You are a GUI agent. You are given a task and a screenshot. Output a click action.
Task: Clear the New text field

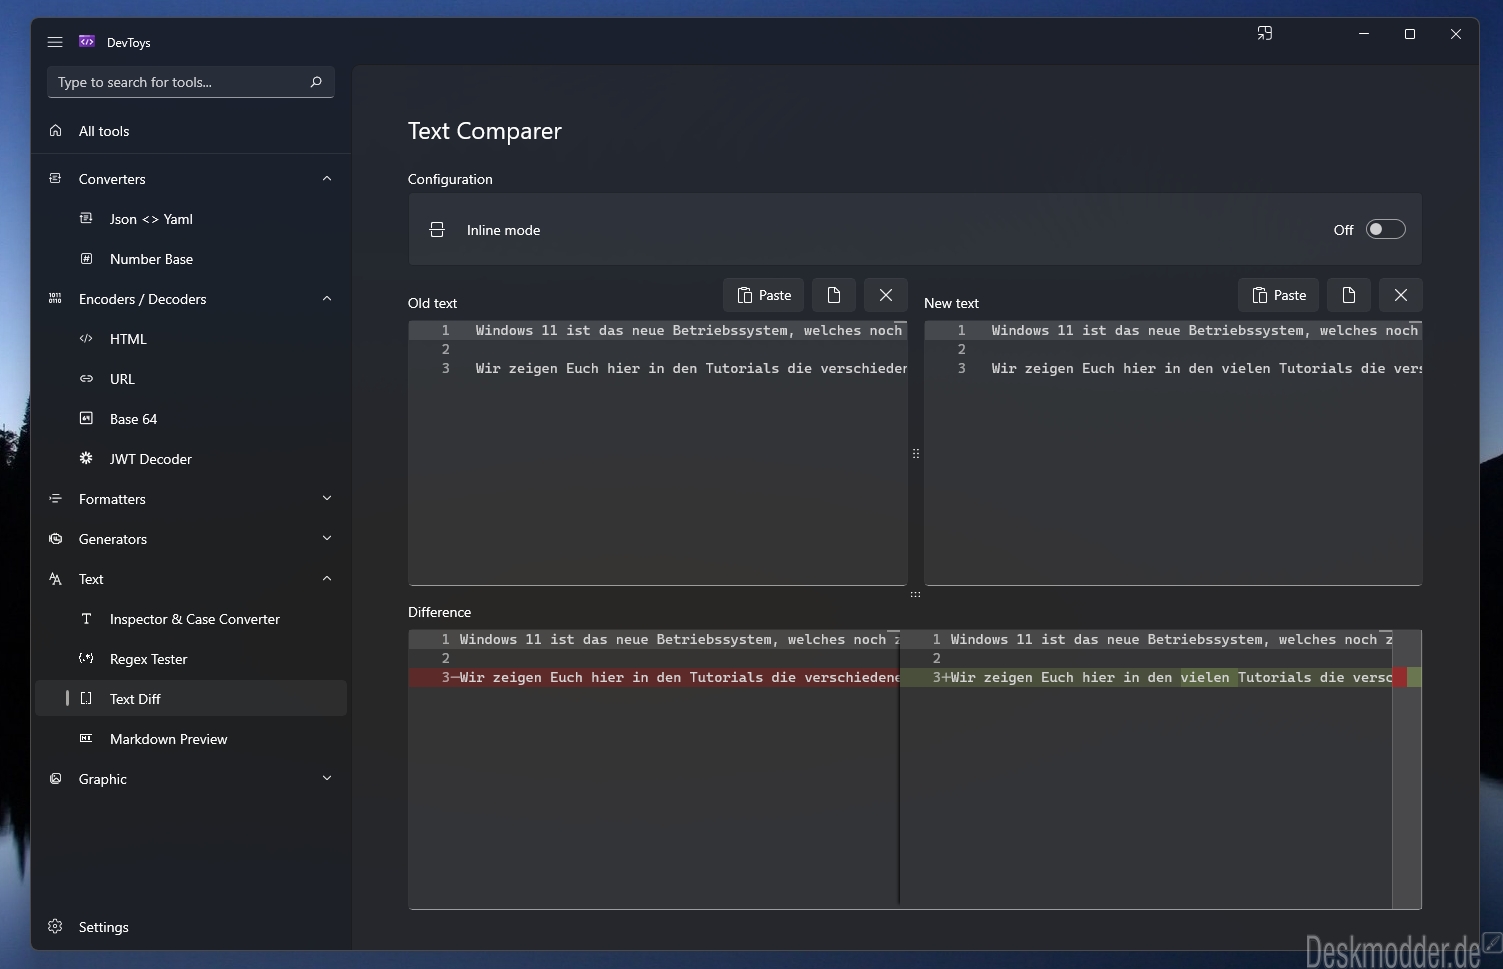pyautogui.click(x=1401, y=295)
